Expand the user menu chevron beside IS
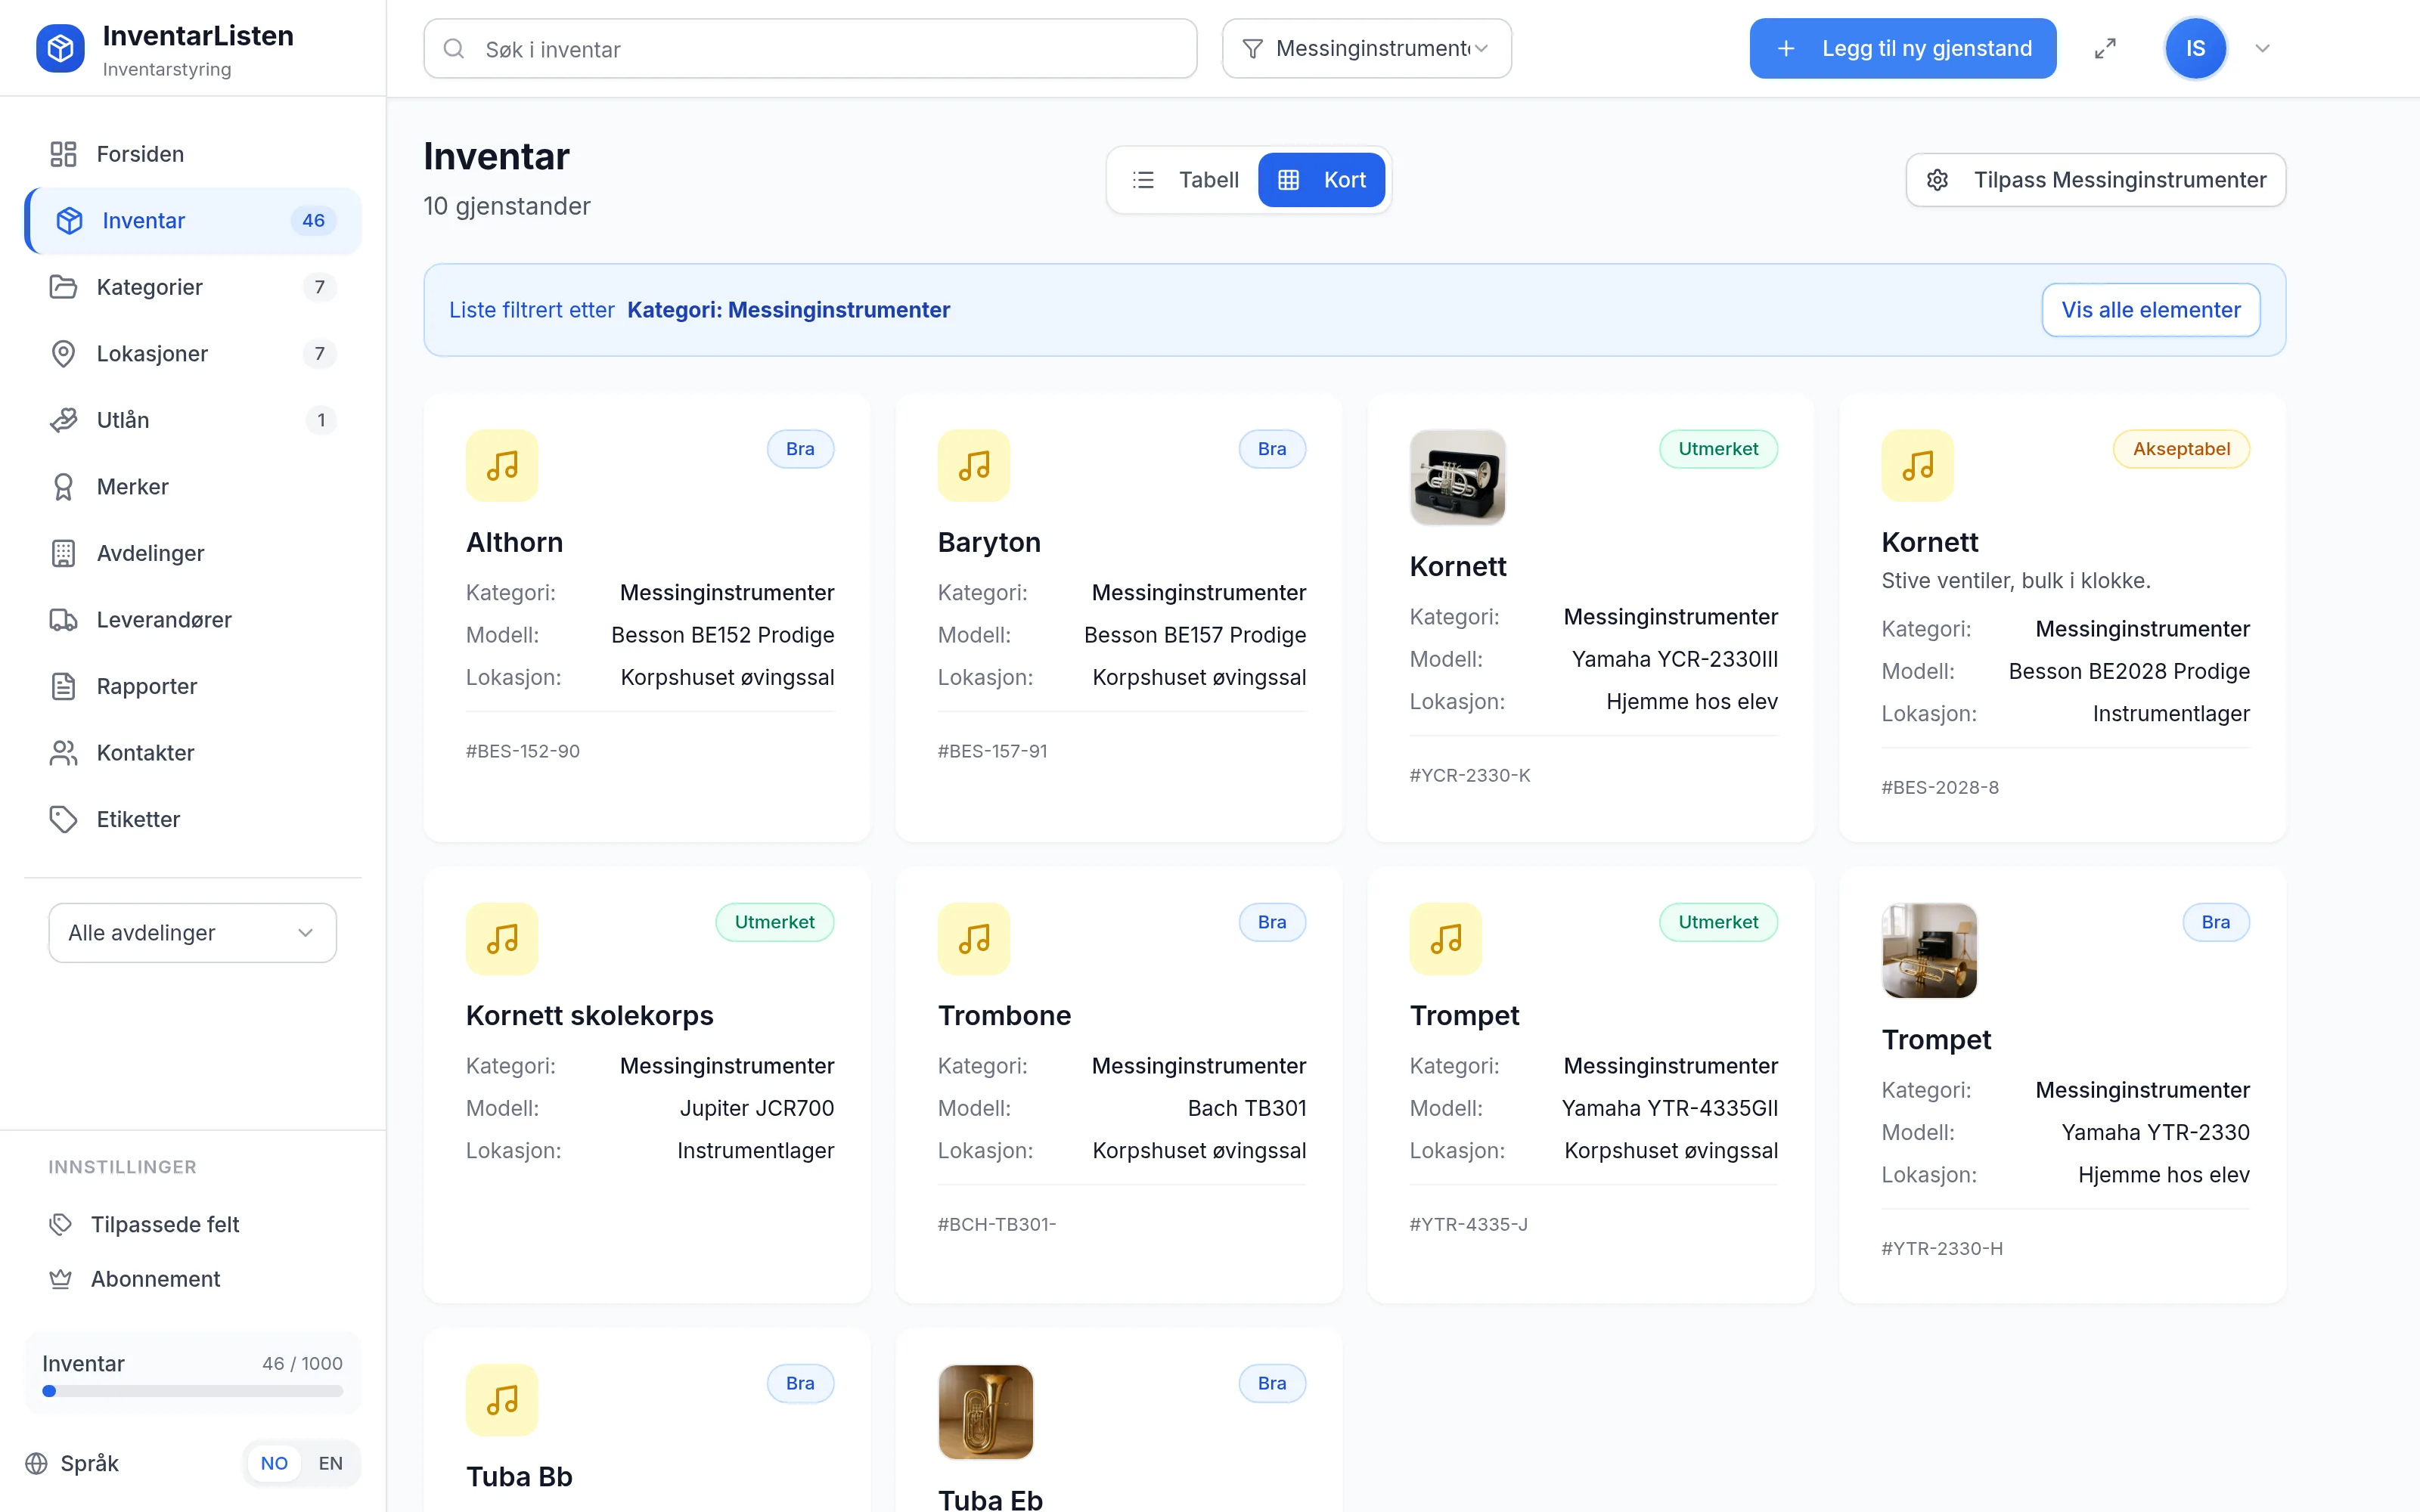2420x1512 pixels. point(2262,48)
